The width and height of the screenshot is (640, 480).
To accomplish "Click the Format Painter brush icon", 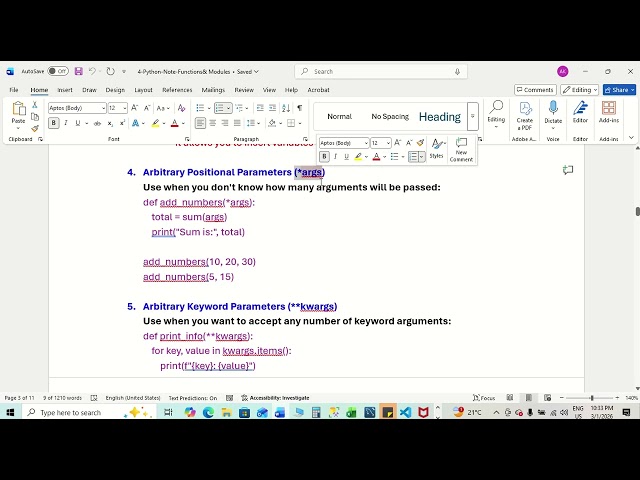I will [x=35, y=129].
